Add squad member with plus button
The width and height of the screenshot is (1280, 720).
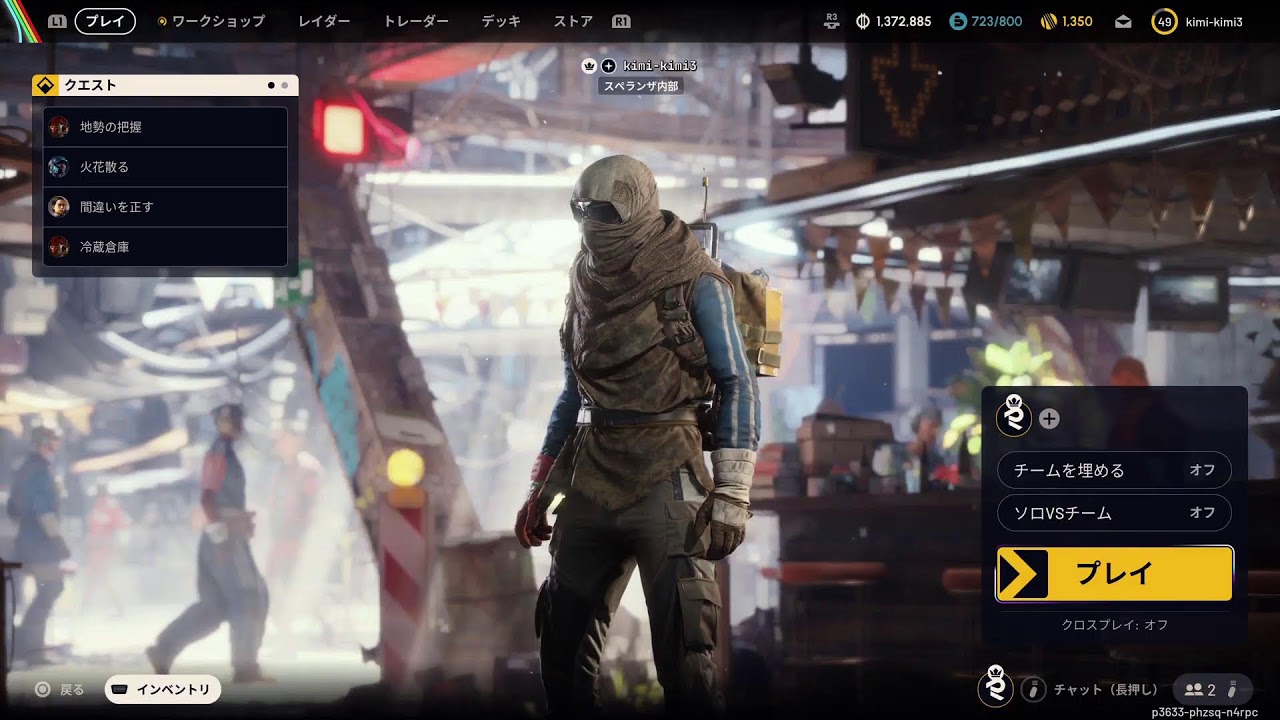click(1049, 419)
